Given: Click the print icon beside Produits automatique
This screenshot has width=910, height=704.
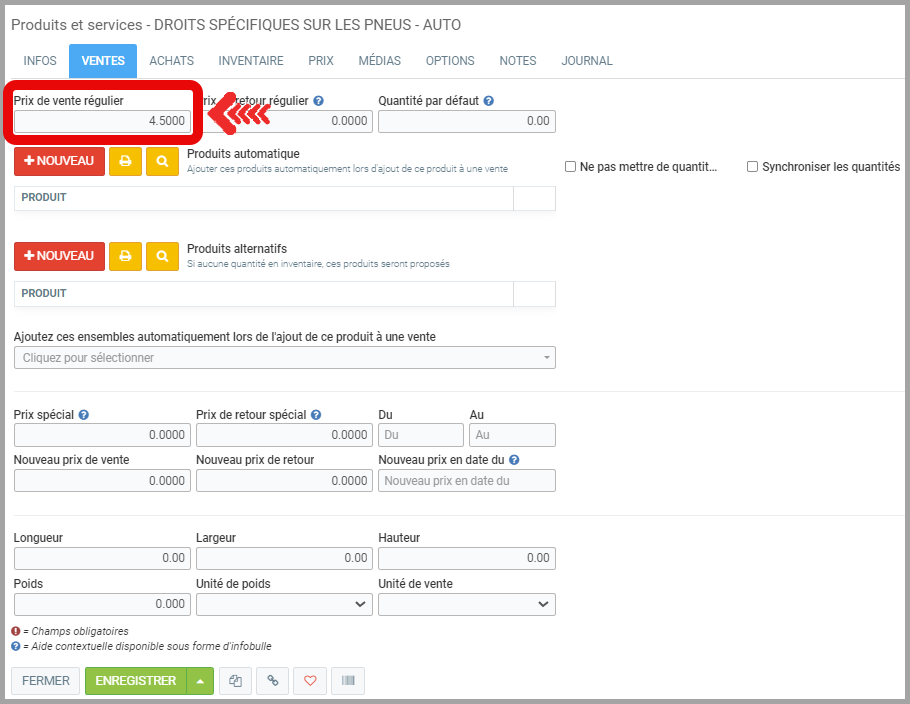Looking at the screenshot, I should [x=125, y=161].
